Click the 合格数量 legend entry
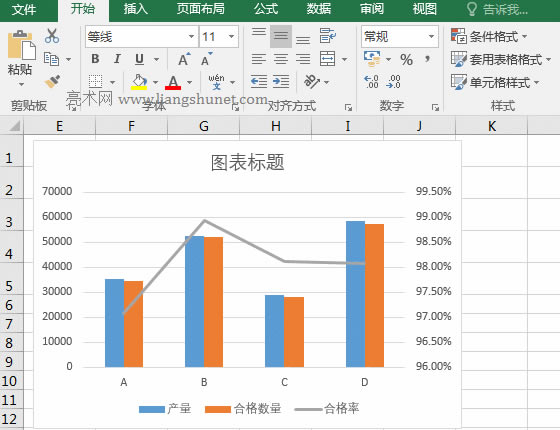 [243, 408]
